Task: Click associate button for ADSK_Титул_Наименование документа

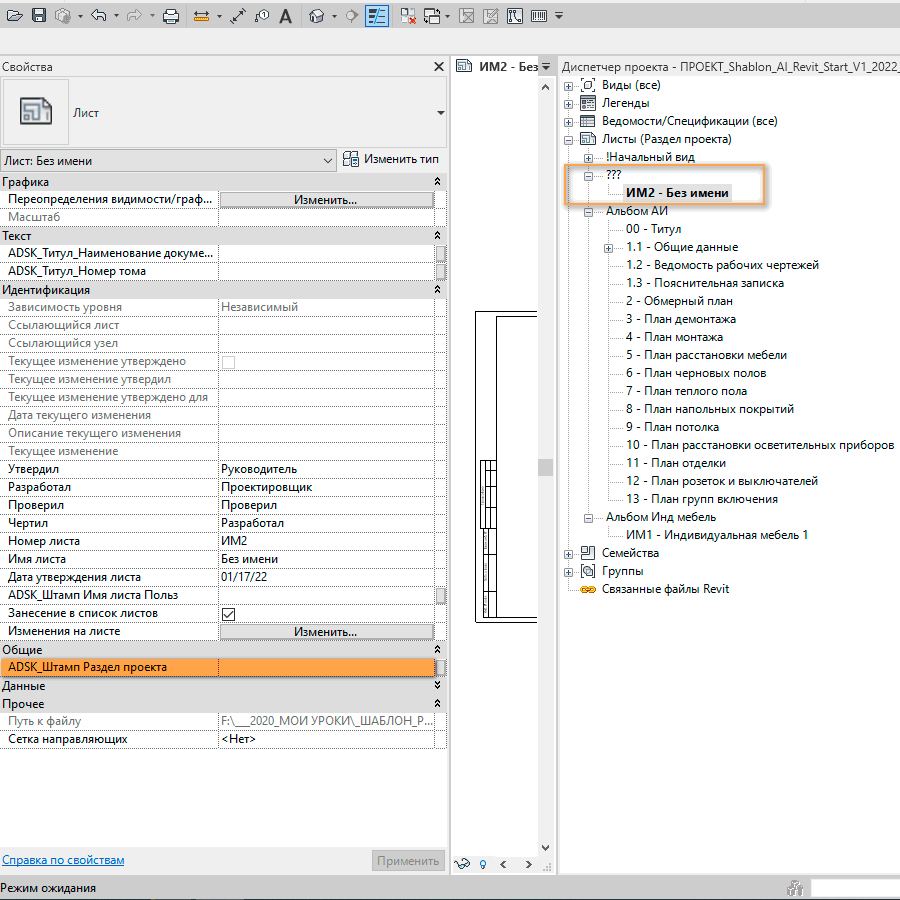Action: [441, 253]
